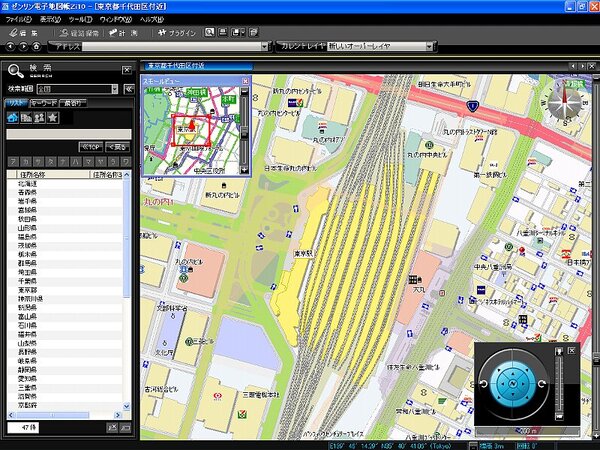Click the zoom slider on the navigation control
The height and width of the screenshot is (450, 600).
click(x=559, y=385)
